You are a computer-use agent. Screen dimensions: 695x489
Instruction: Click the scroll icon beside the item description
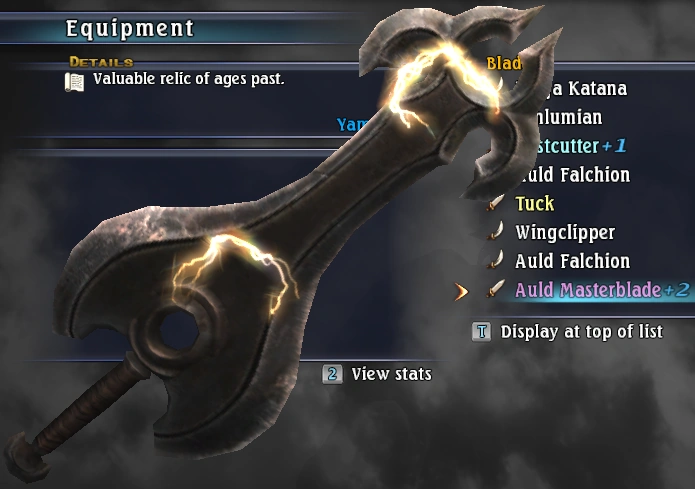click(x=74, y=82)
